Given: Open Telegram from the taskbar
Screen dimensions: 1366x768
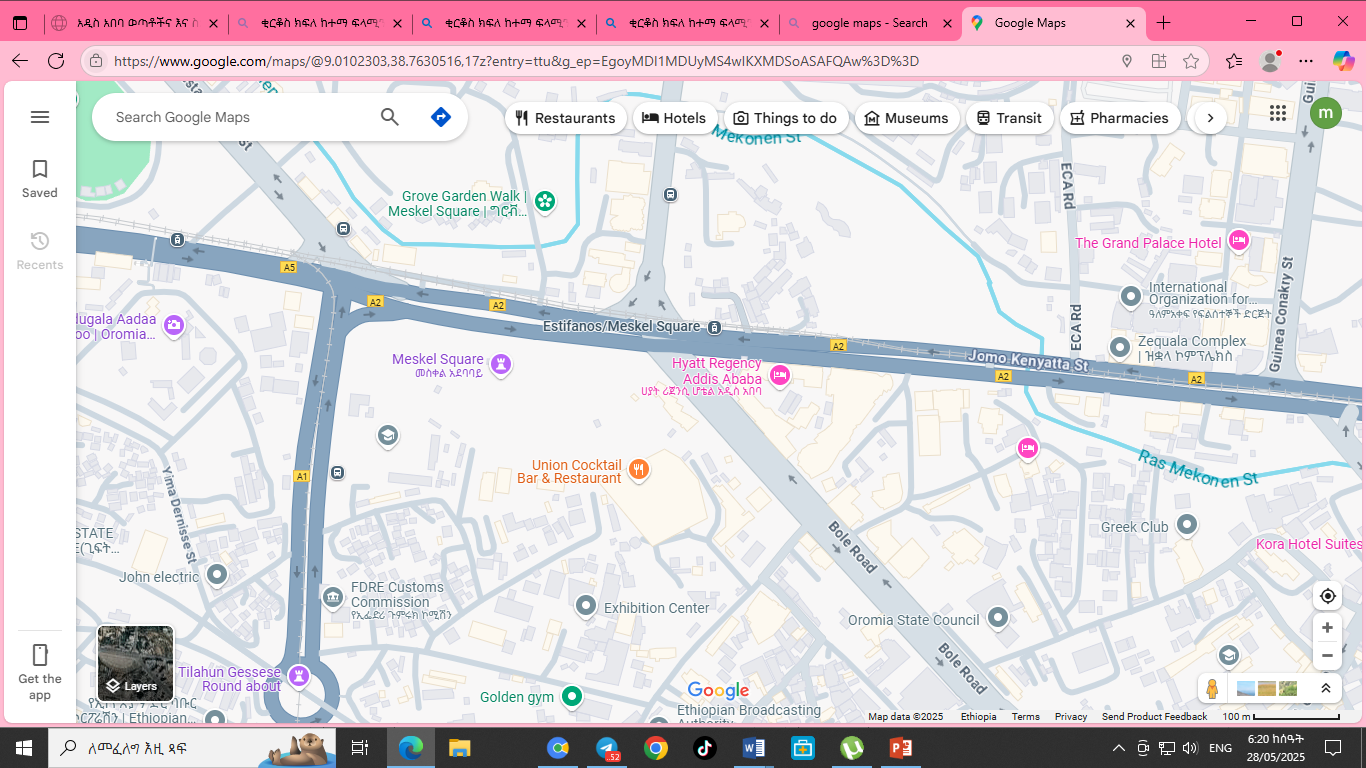Looking at the screenshot, I should click(607, 748).
